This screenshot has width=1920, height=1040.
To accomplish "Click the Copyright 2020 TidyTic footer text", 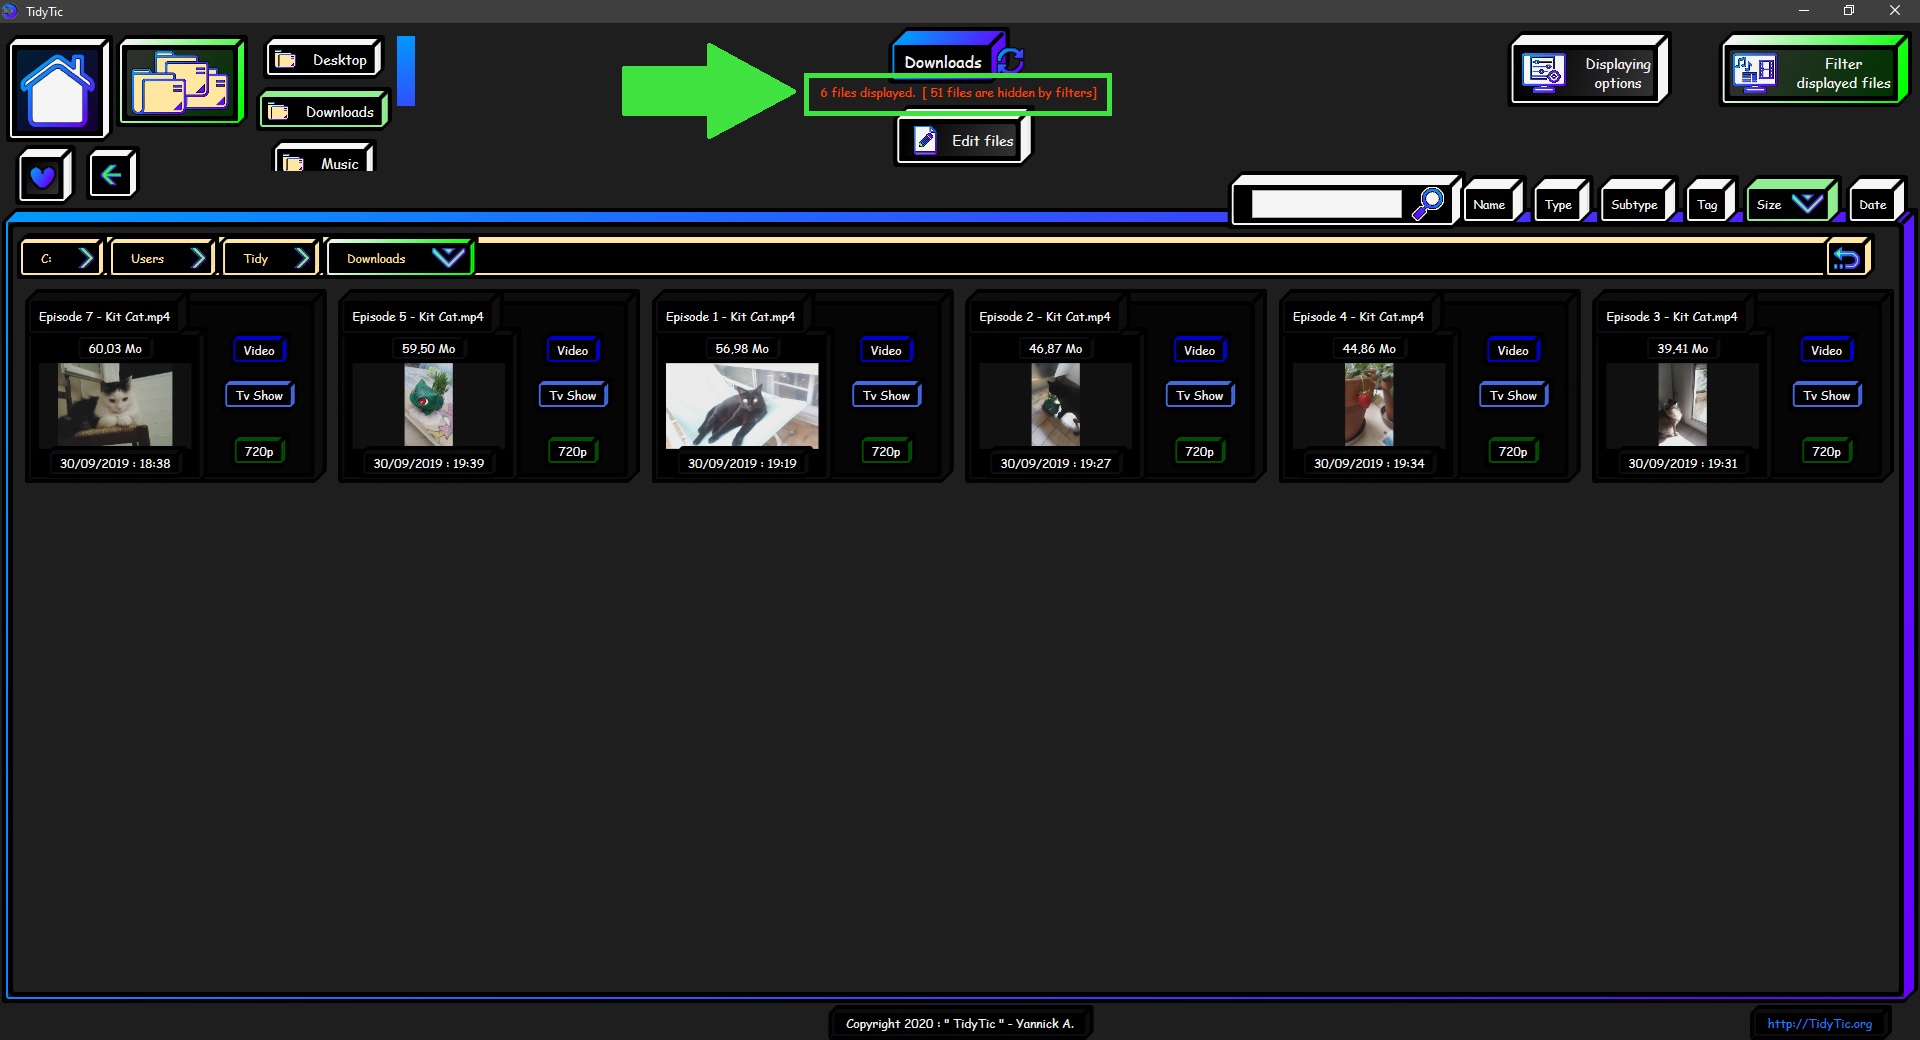I will point(959,1023).
